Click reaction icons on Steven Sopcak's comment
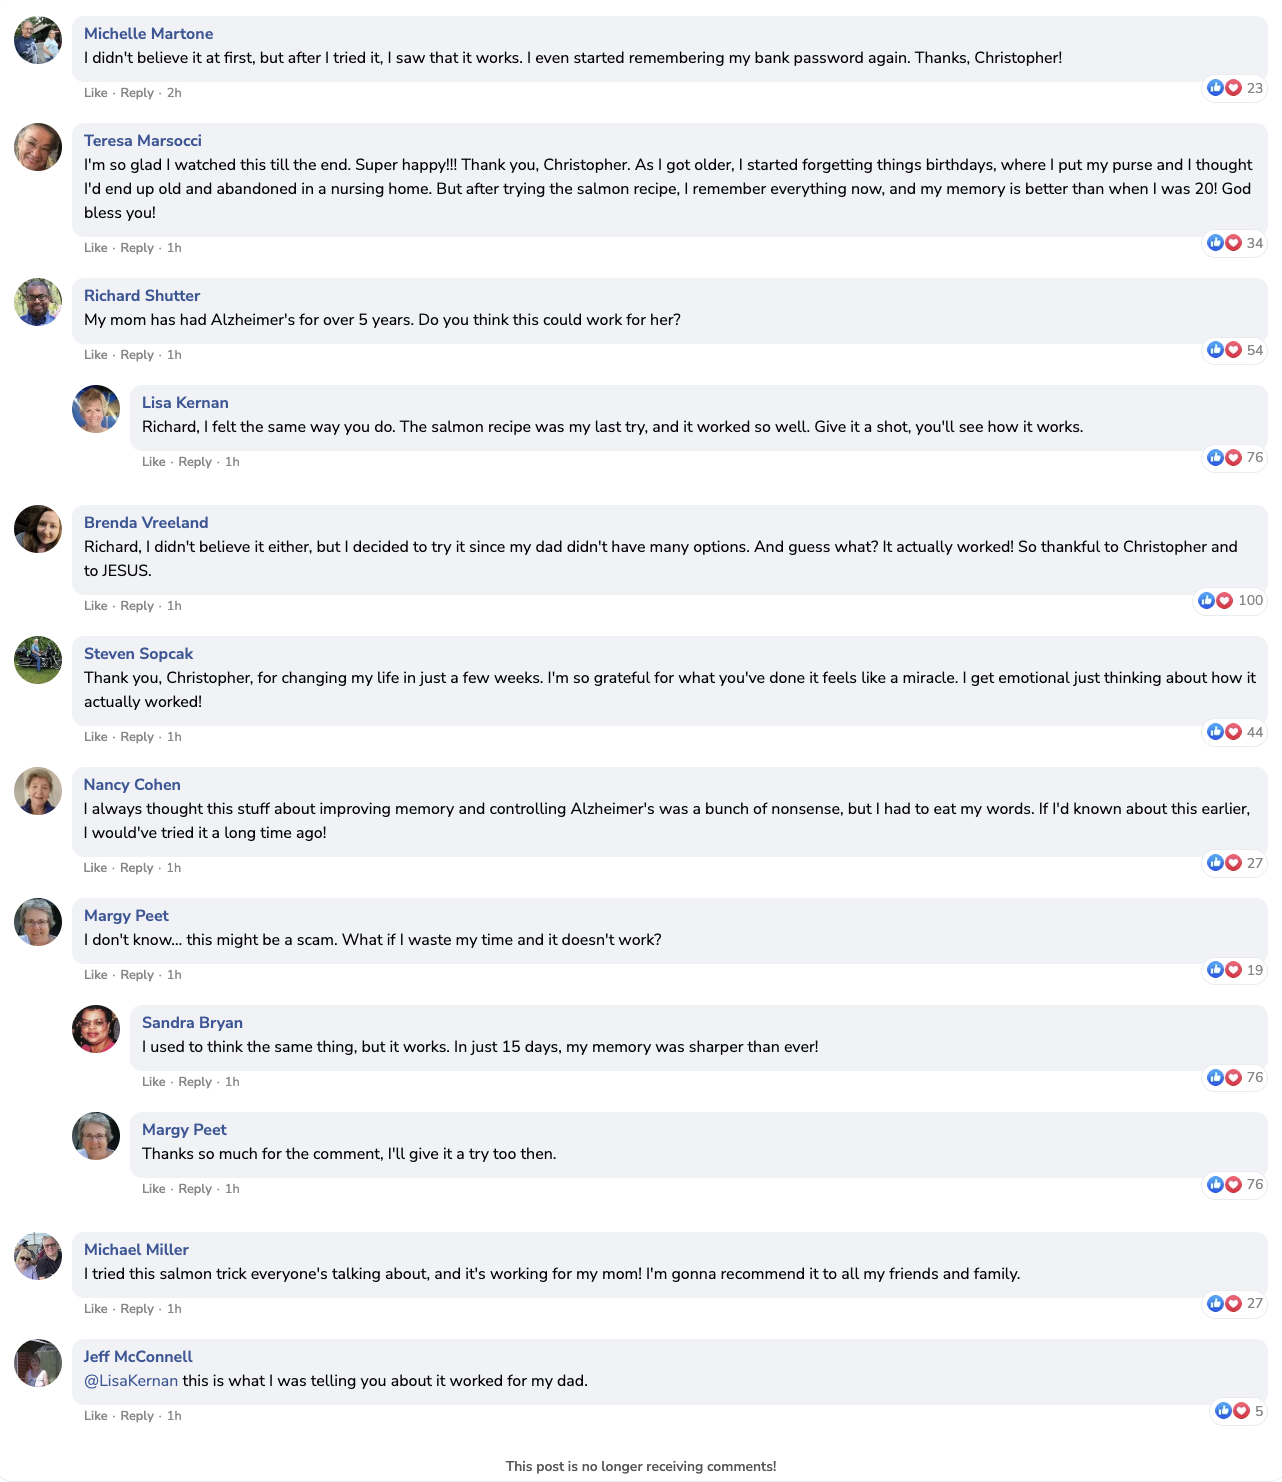This screenshot has width=1282, height=1482. [1225, 732]
